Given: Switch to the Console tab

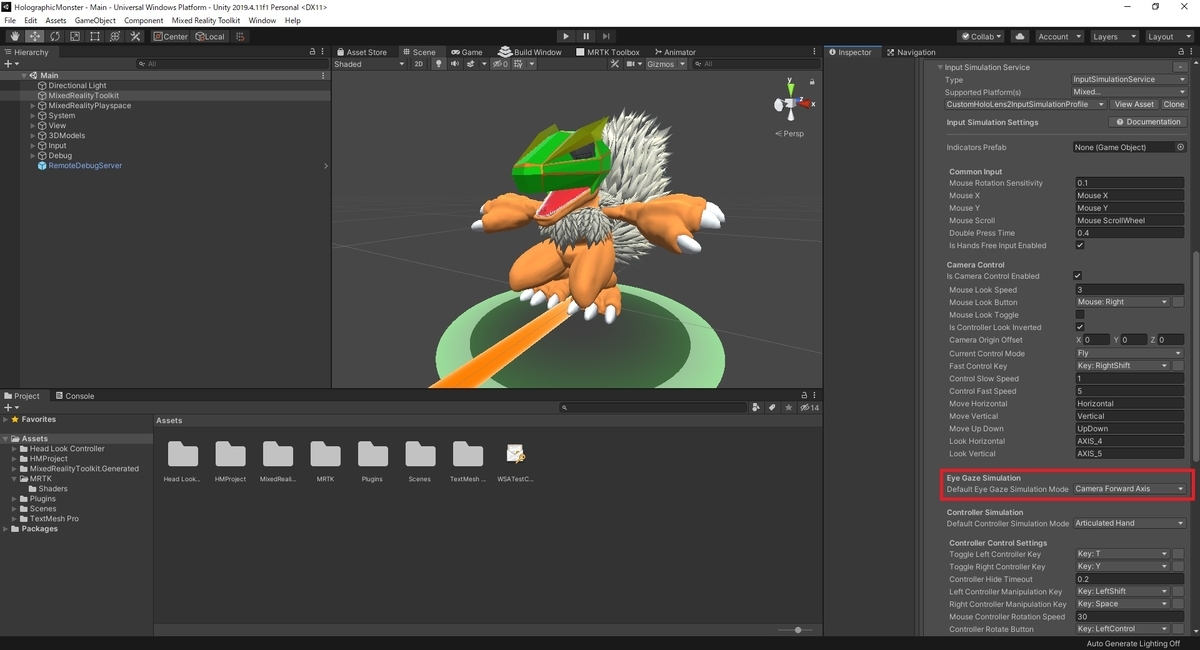Looking at the screenshot, I should tap(74, 396).
